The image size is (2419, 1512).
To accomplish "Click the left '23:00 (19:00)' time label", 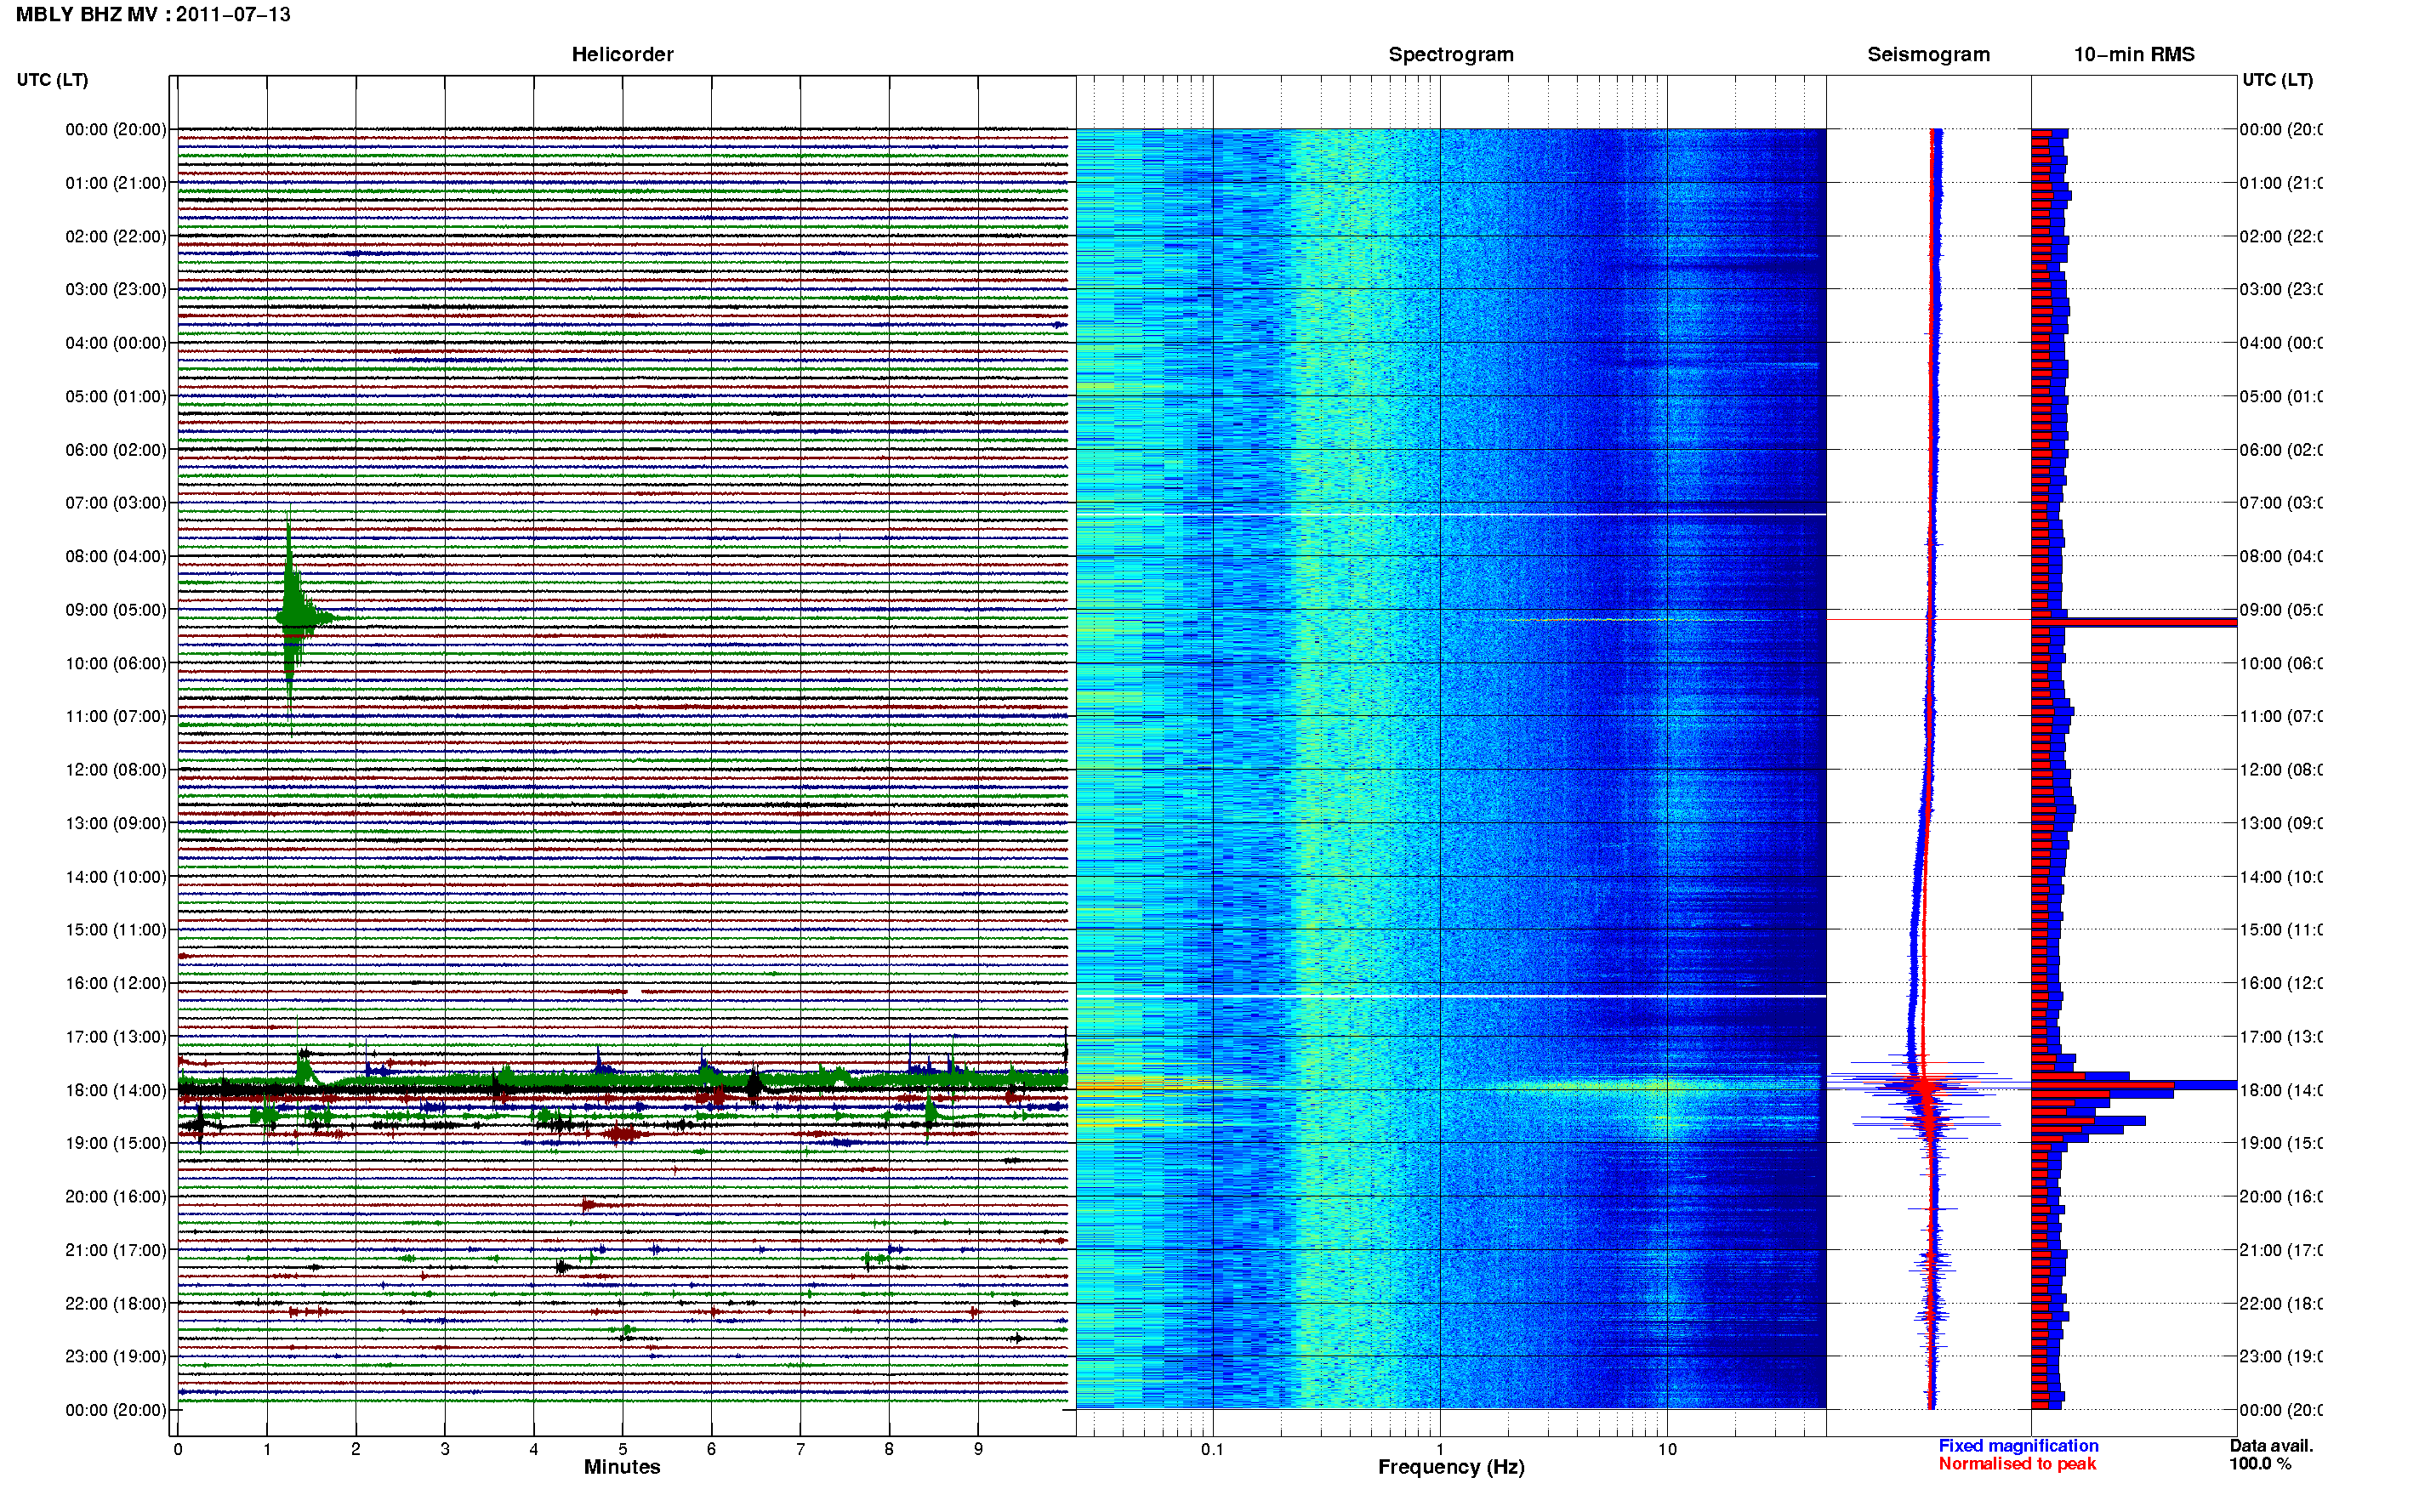I will click(116, 1357).
